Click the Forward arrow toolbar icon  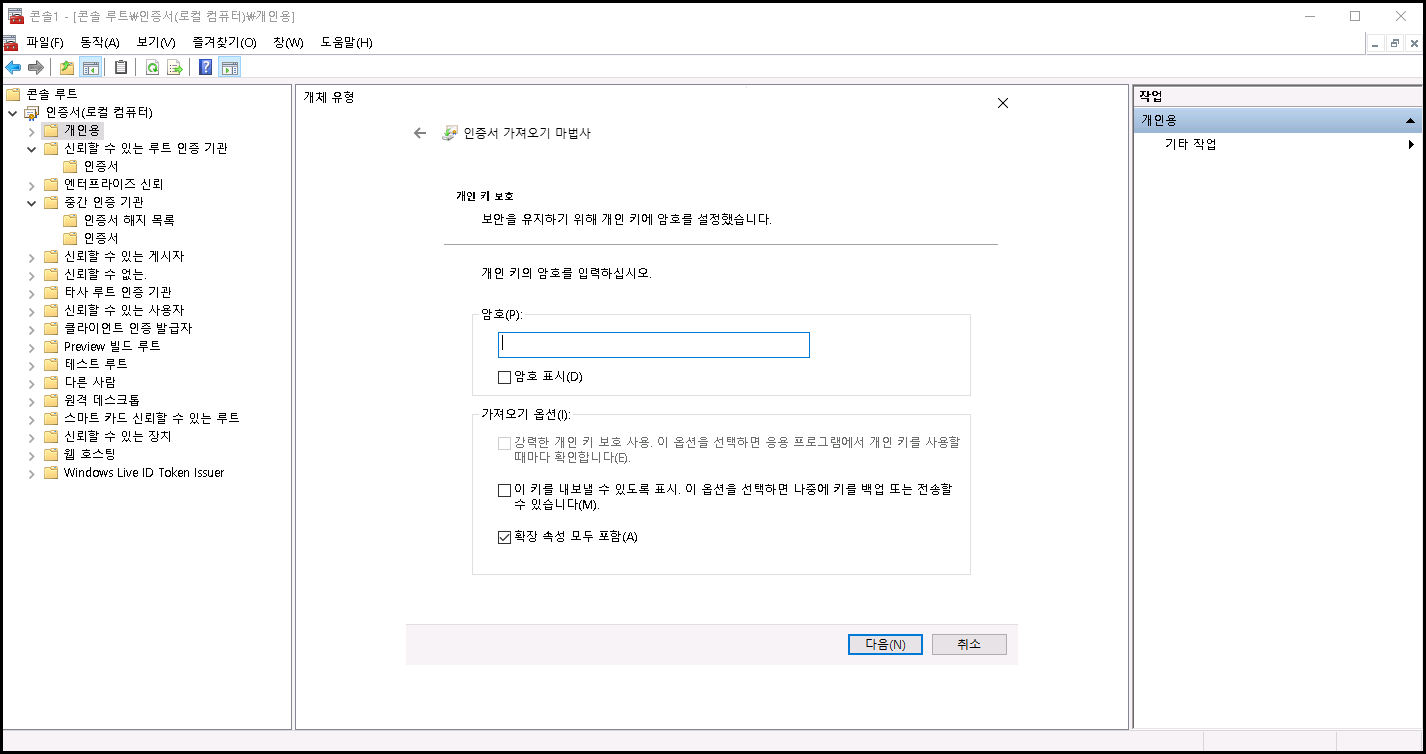tap(36, 67)
